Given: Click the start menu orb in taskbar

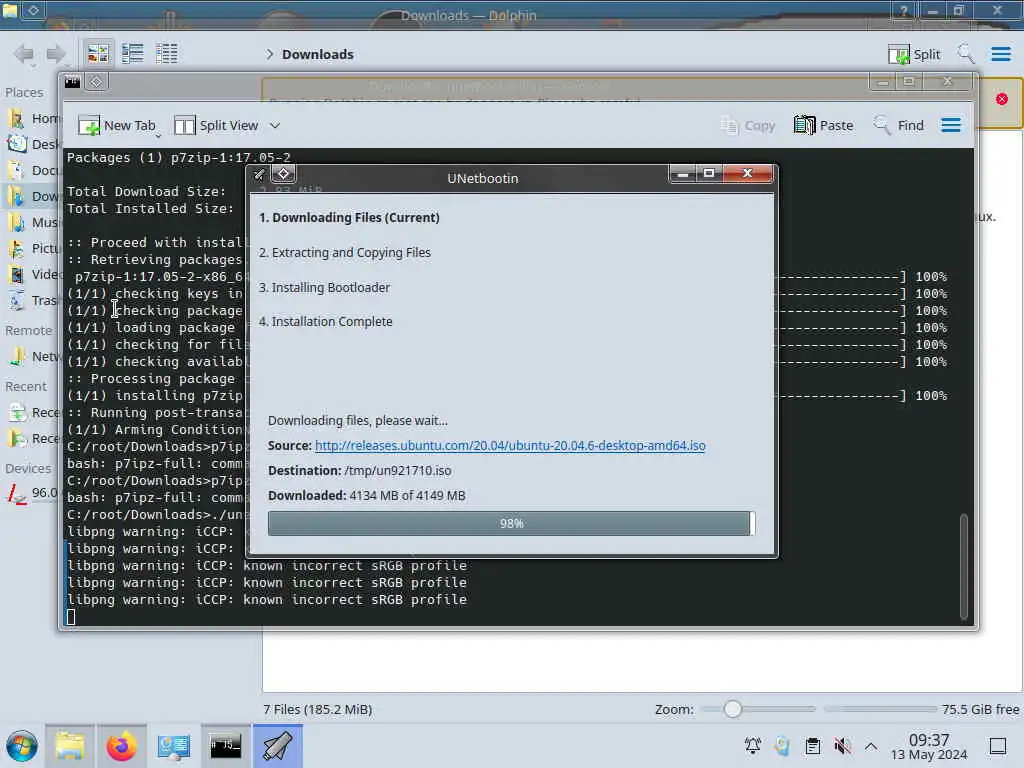Looking at the screenshot, I should click(x=22, y=746).
